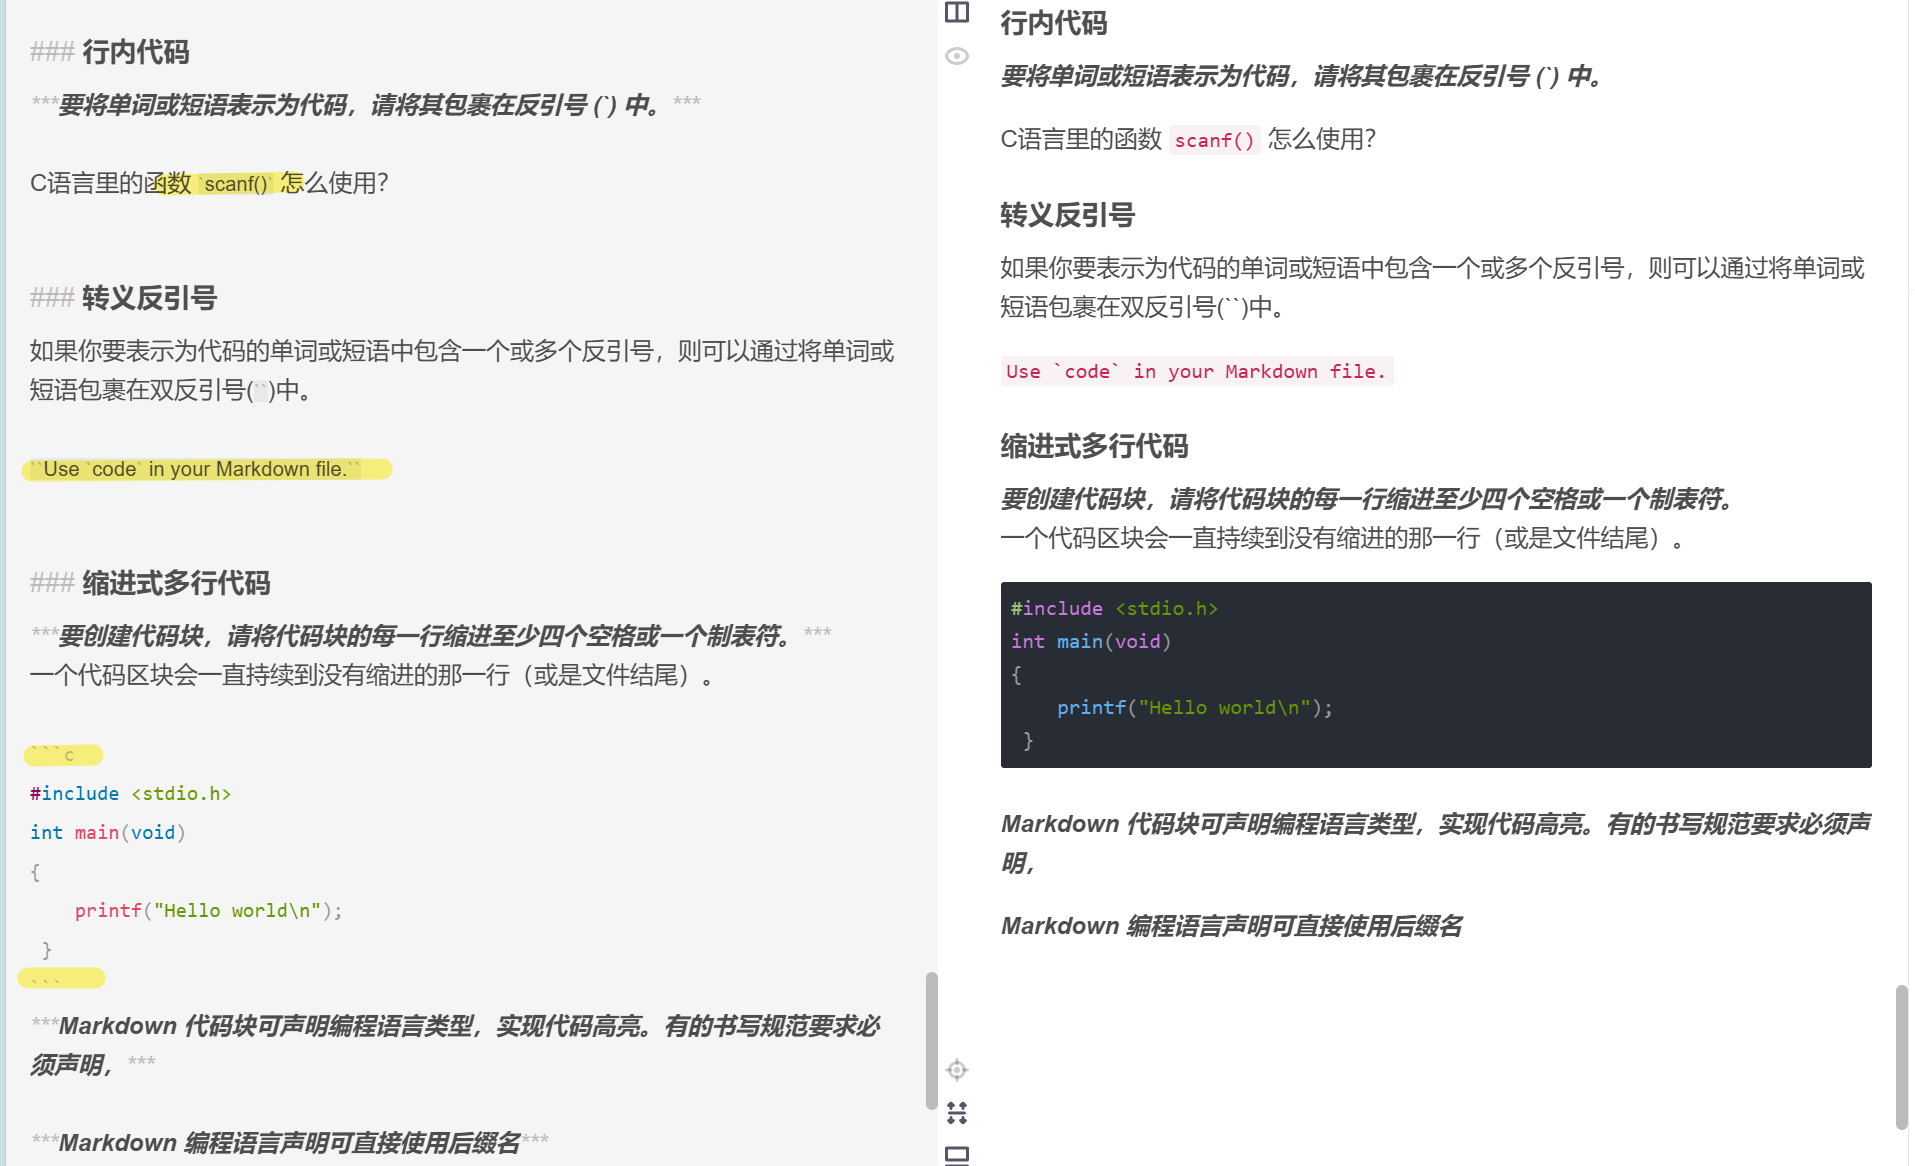Click '#include <stdio.h>' in preview code block
Viewport: 1915px width, 1166px height.
(1114, 609)
